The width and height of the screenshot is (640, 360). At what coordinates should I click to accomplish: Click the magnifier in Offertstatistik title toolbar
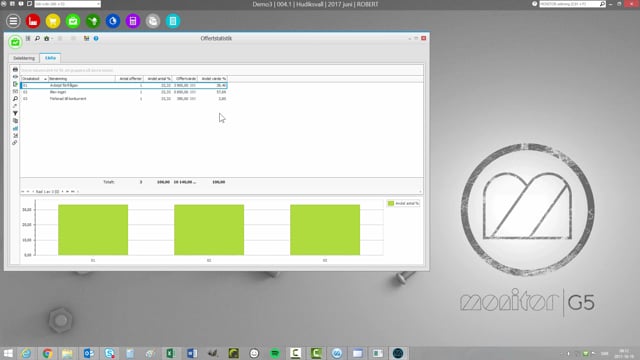click(37, 38)
